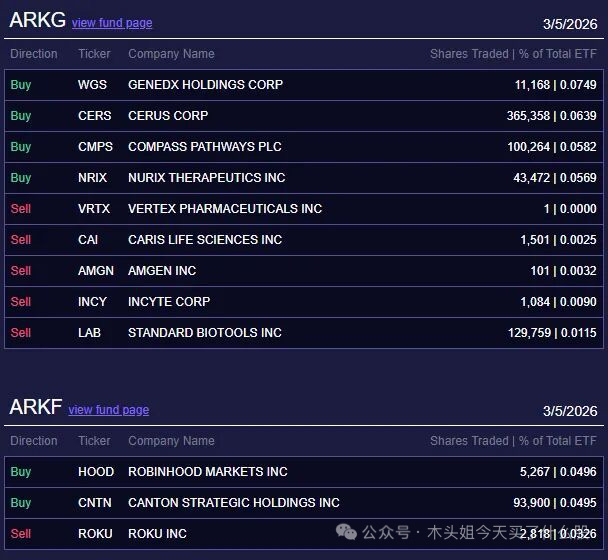The image size is (608, 560).
Task: Click NURIX THERAPEUTICS INC company name
Action: (x=207, y=178)
